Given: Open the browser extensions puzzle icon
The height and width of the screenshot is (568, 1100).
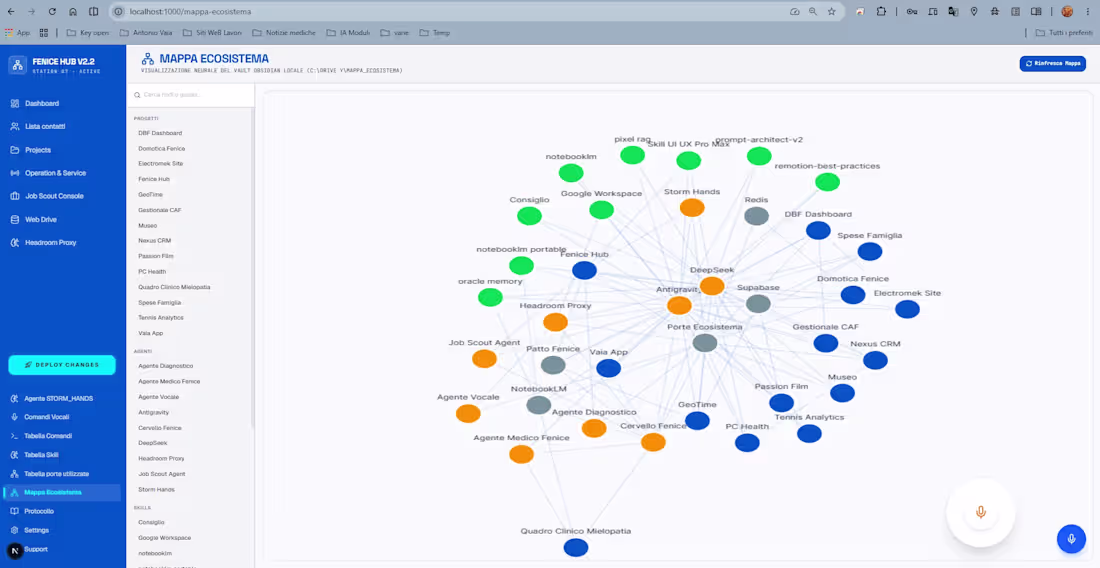Looking at the screenshot, I should 881,11.
